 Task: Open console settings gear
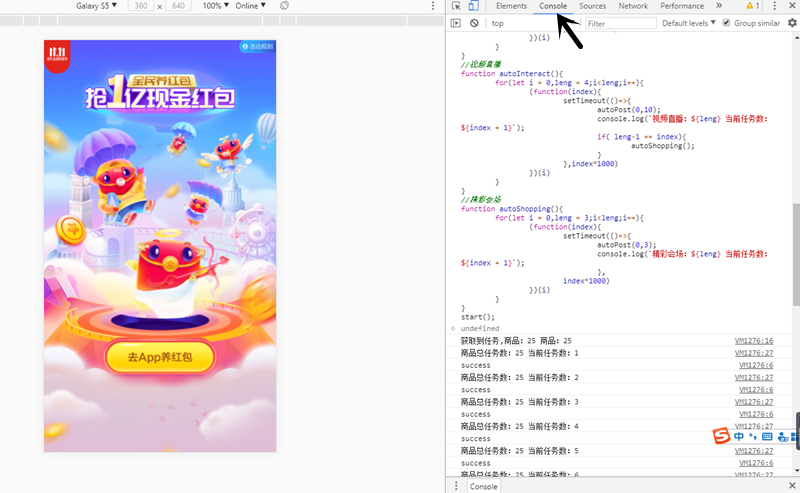pos(792,23)
